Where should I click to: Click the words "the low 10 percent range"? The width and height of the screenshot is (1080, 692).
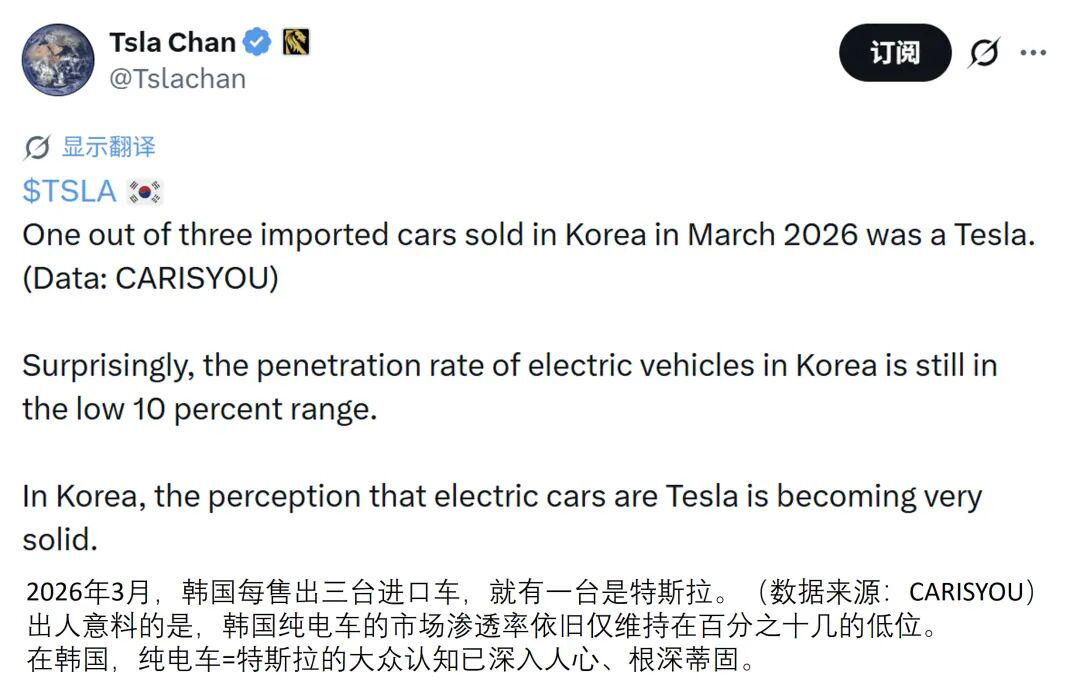click(x=200, y=410)
